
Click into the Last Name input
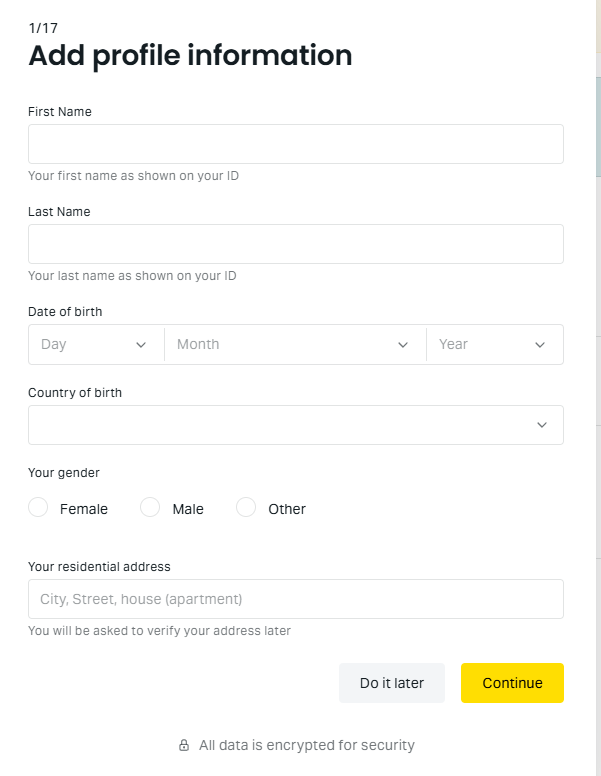[x=295, y=244]
